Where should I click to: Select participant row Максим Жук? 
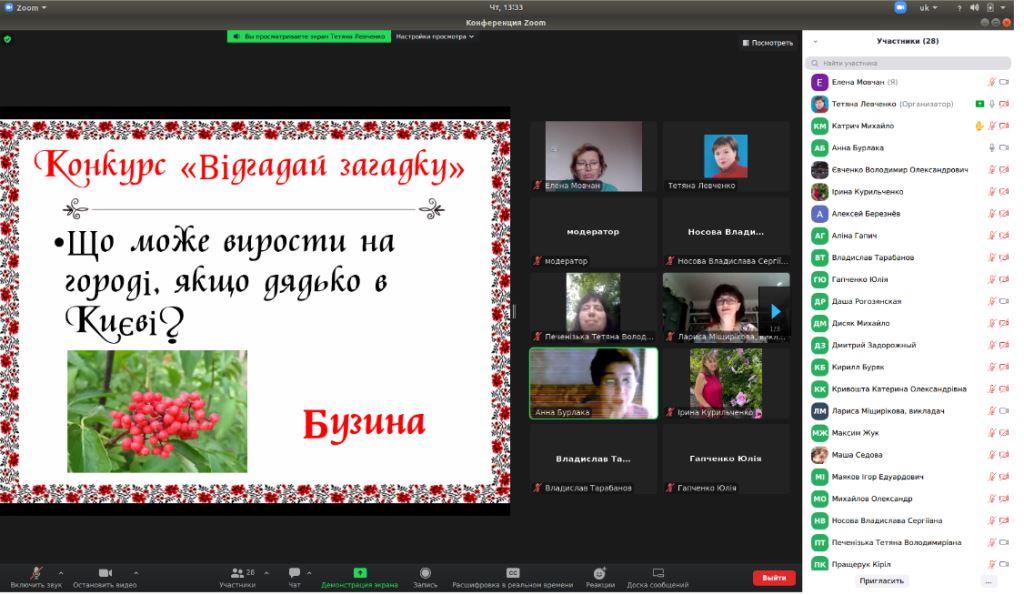[910, 432]
